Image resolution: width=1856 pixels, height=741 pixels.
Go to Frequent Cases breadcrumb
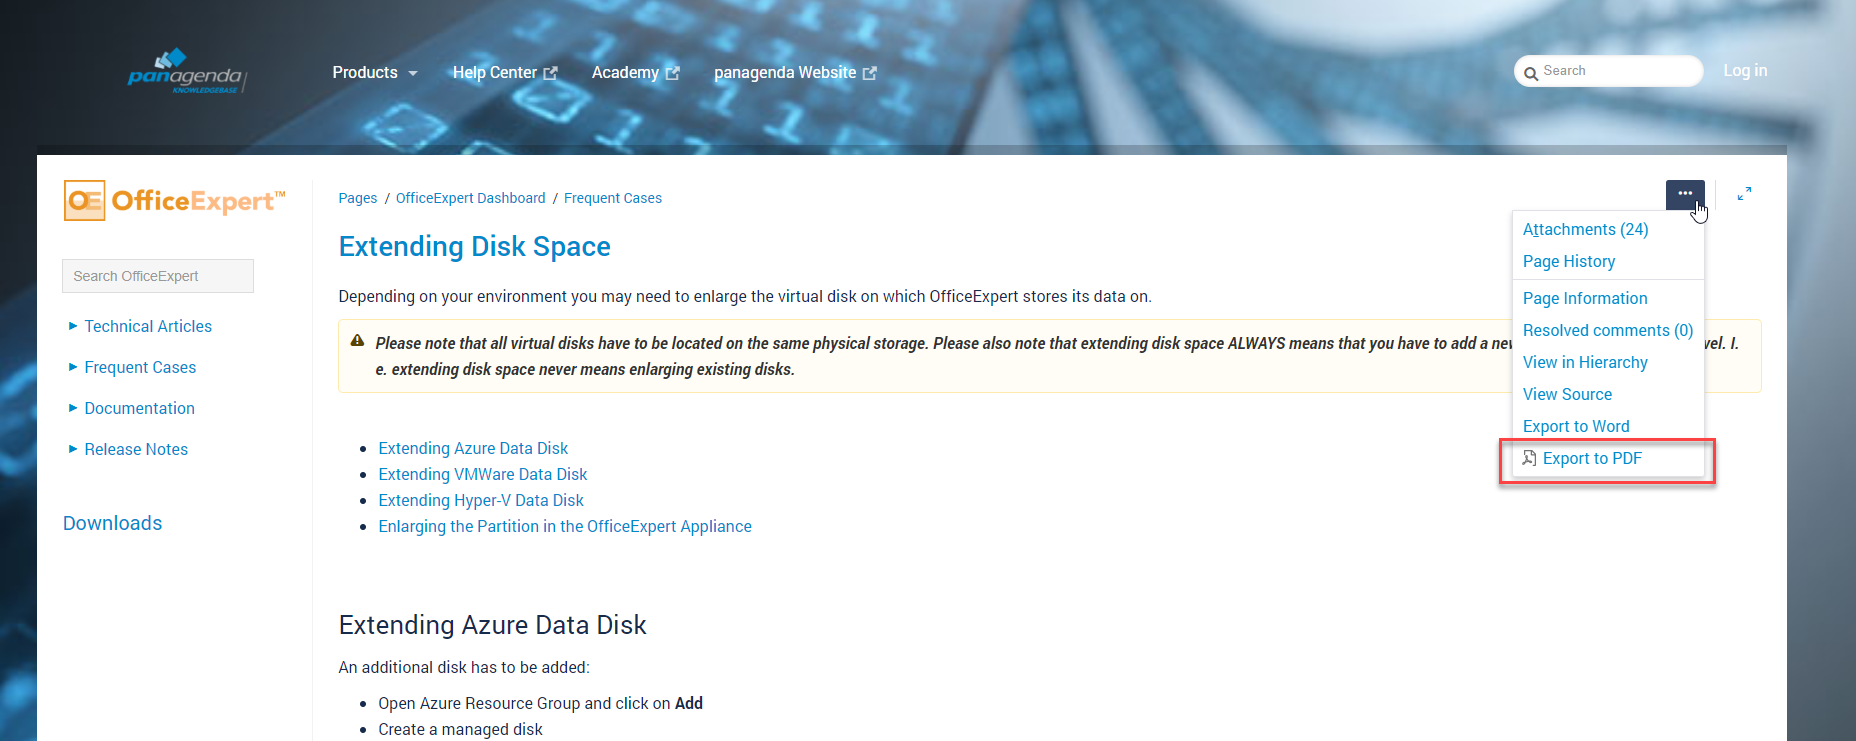613,198
